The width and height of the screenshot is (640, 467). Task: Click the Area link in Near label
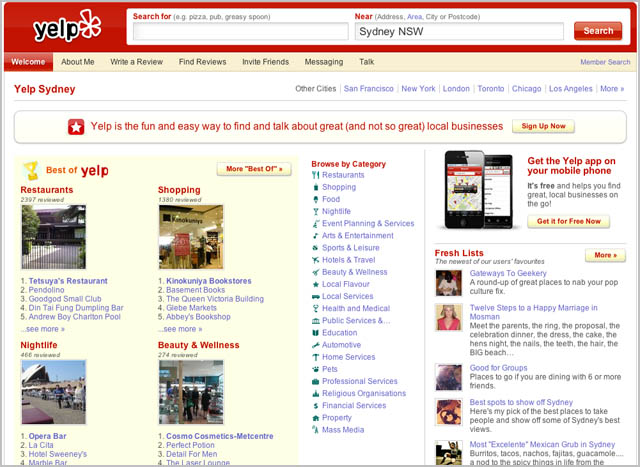pyautogui.click(x=414, y=17)
